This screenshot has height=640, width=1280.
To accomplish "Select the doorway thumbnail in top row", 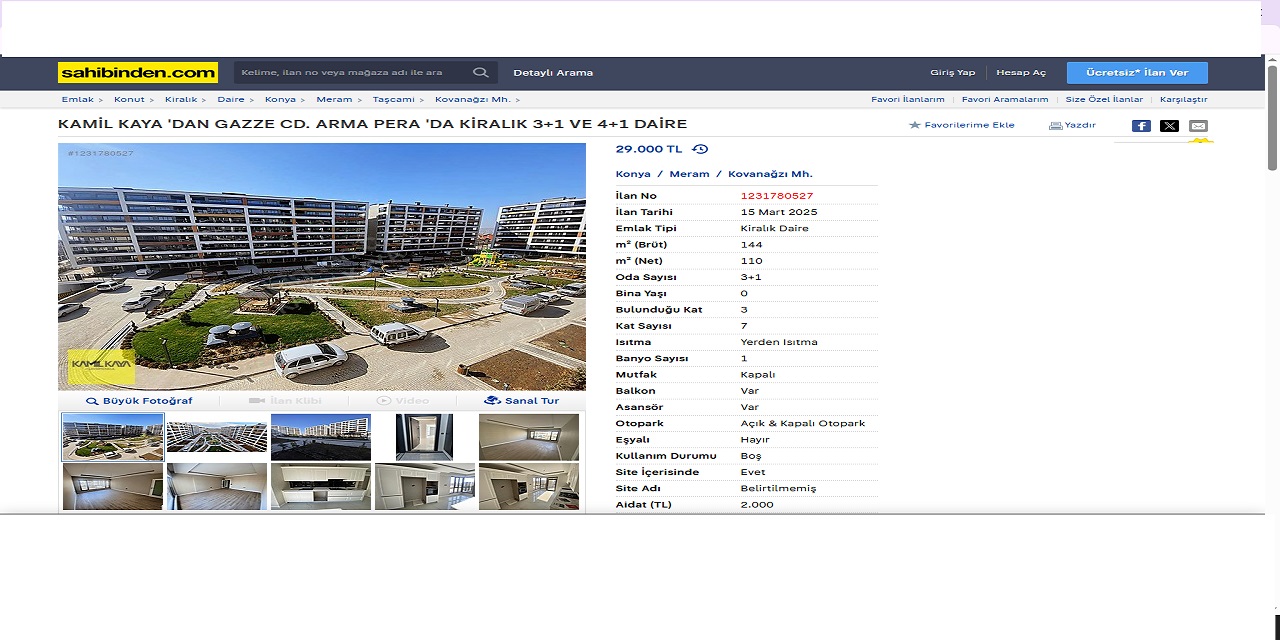I will click(425, 437).
